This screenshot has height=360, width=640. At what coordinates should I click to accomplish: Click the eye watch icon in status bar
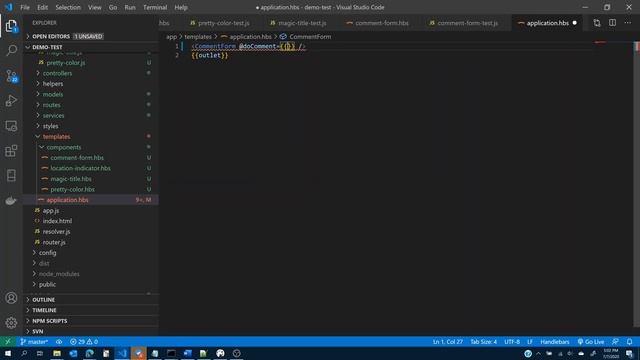click(x=59, y=342)
